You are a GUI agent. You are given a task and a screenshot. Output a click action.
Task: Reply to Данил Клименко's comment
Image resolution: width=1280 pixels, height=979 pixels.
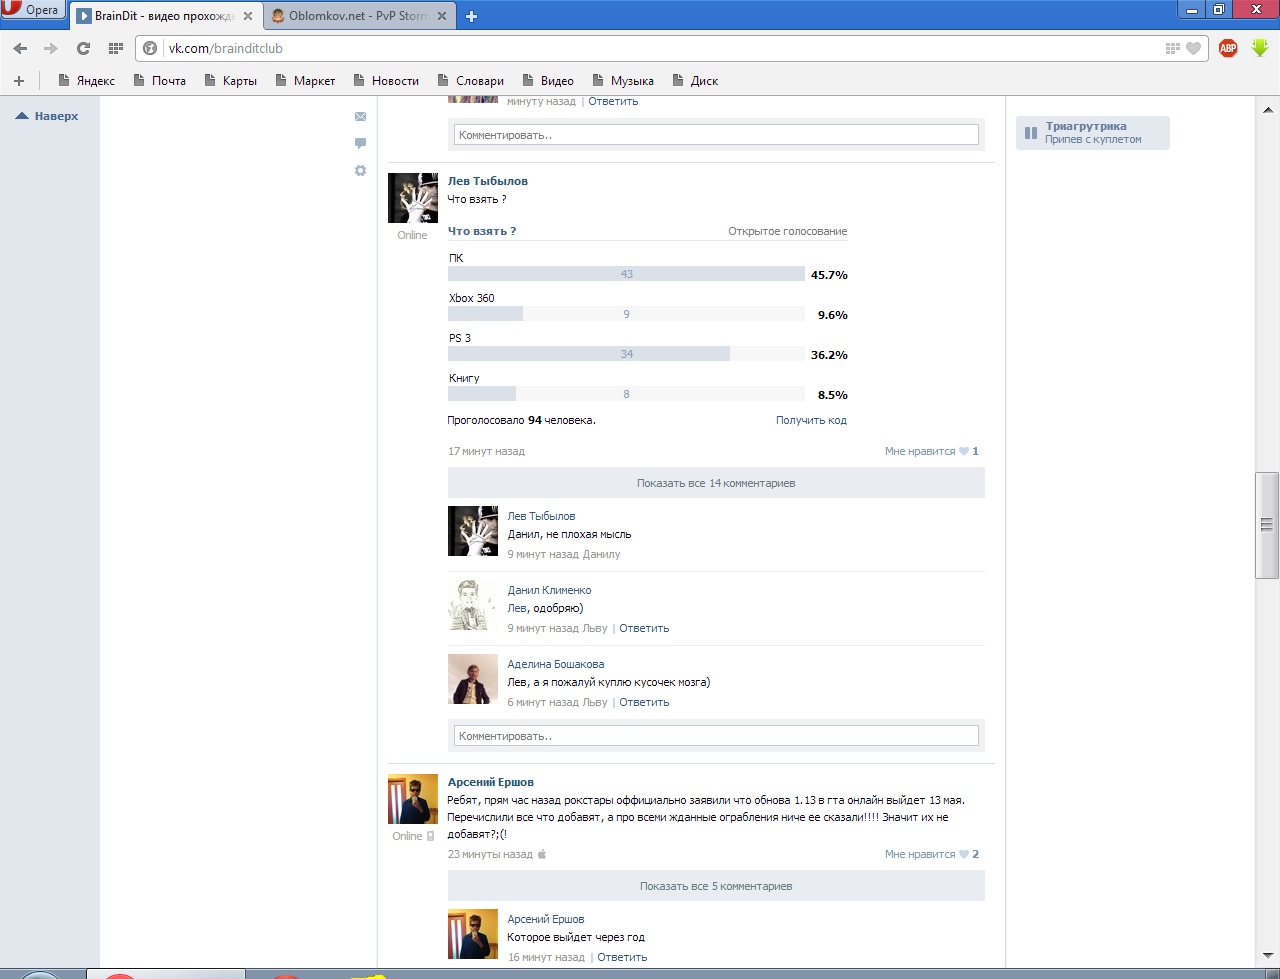pyautogui.click(x=644, y=628)
